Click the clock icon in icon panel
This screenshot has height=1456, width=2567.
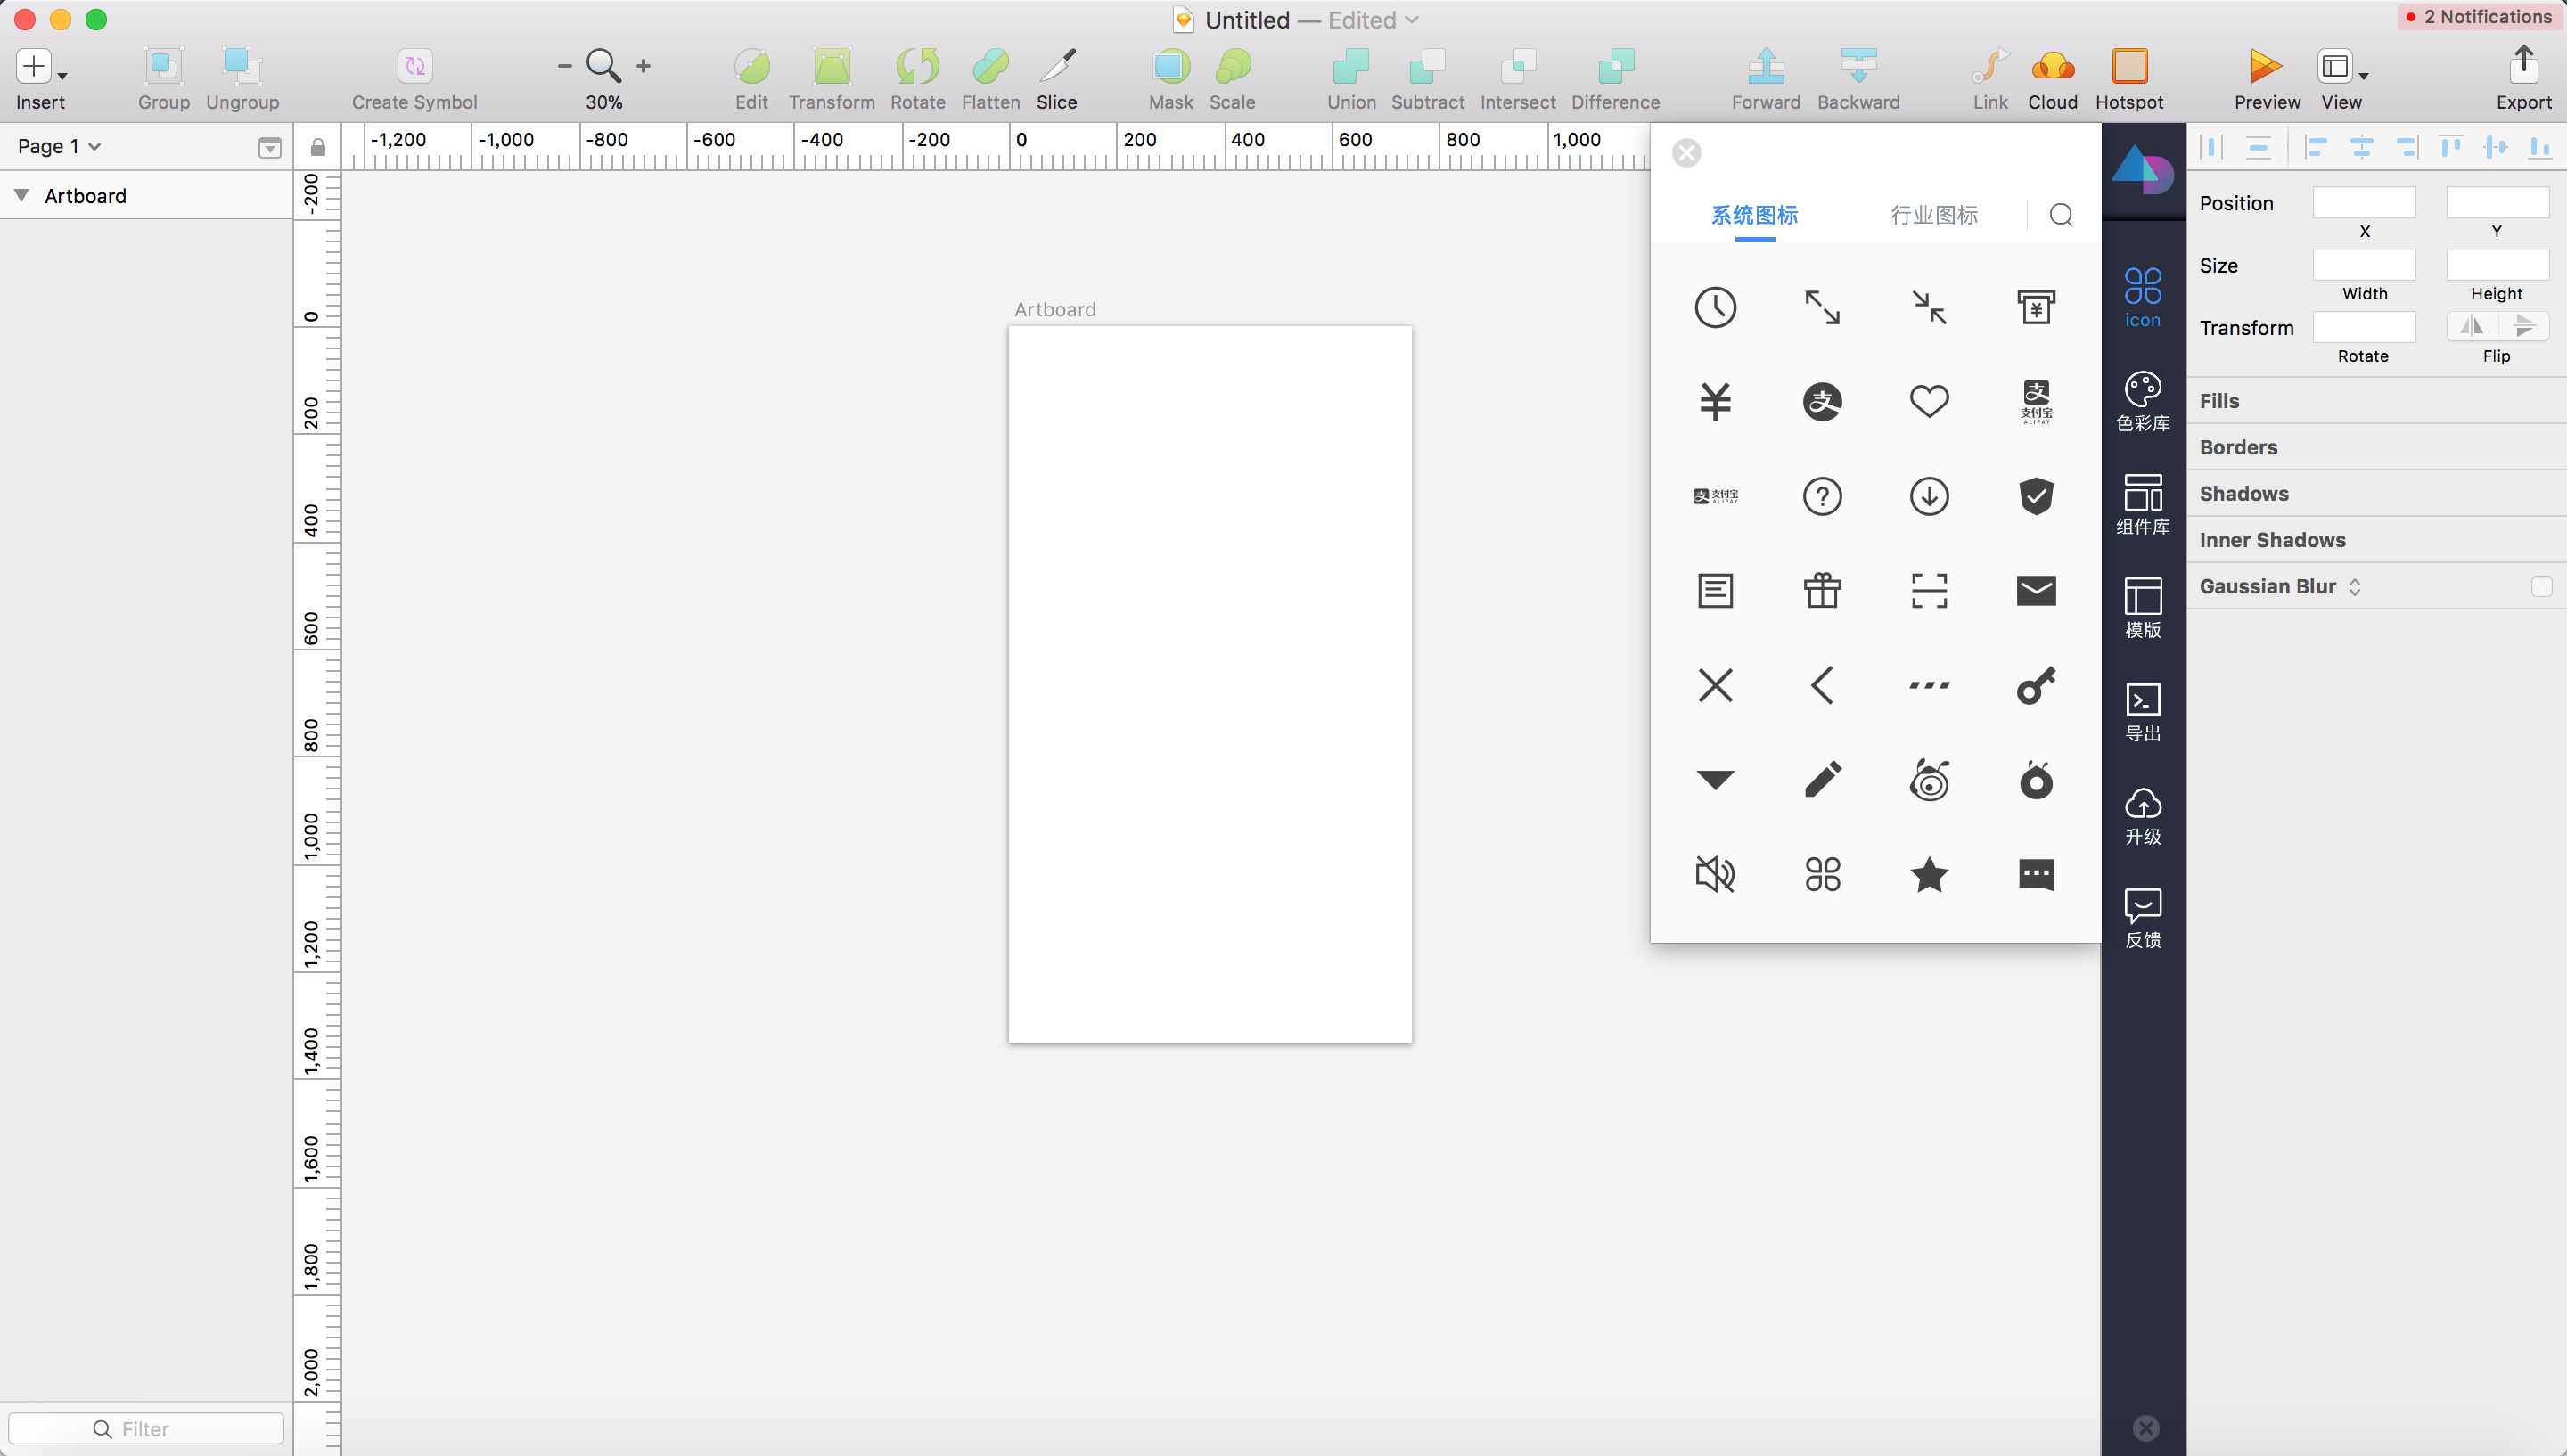tap(1715, 307)
